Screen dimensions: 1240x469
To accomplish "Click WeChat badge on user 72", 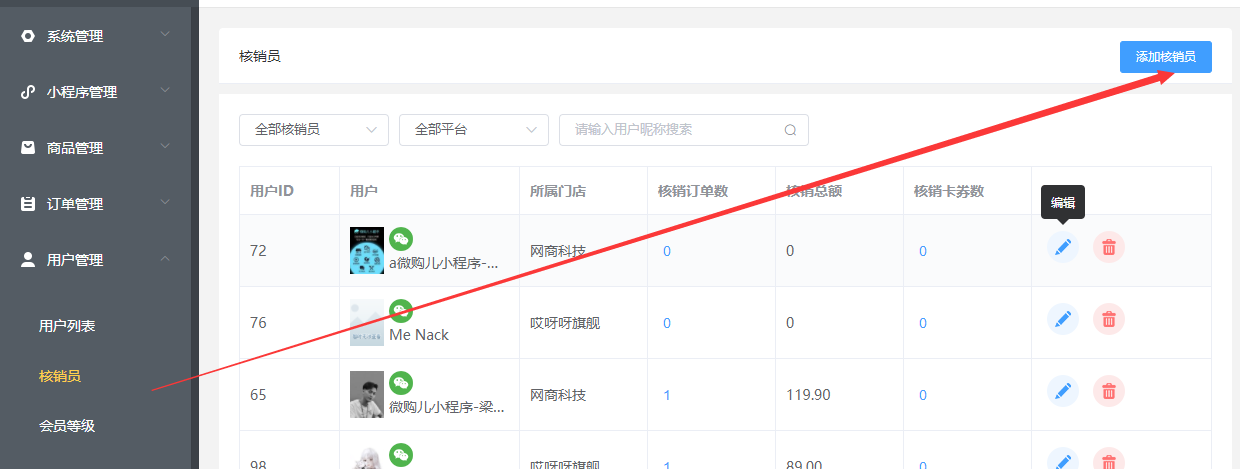I will (401, 239).
